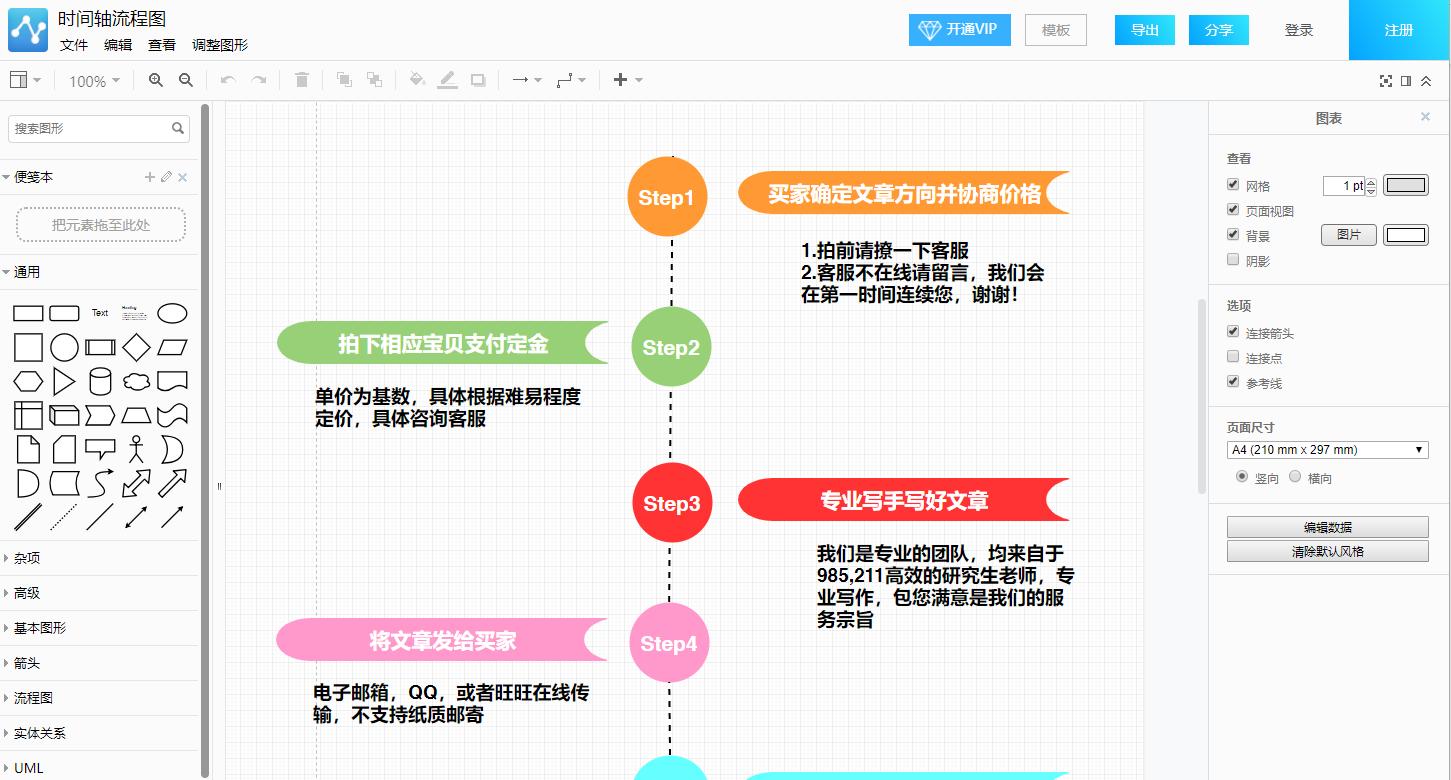Expand the UML shapes category

coord(27,768)
